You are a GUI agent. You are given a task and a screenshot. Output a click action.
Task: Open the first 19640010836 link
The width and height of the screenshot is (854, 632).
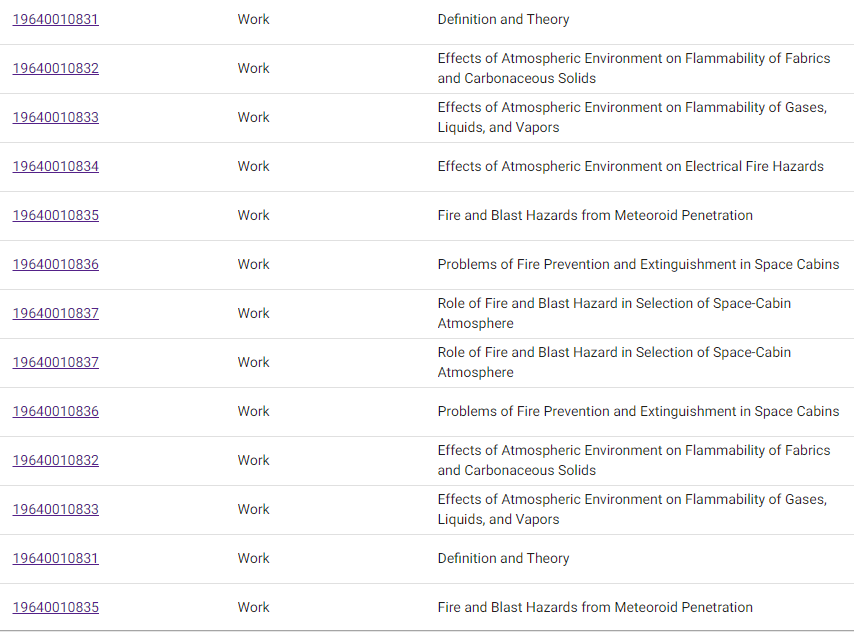click(56, 265)
